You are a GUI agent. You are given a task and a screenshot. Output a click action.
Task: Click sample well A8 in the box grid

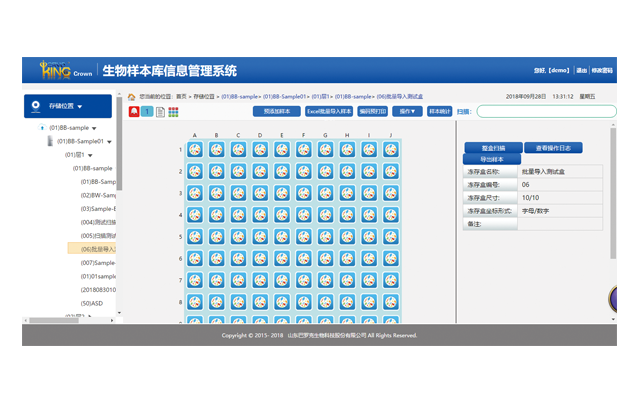pos(195,302)
